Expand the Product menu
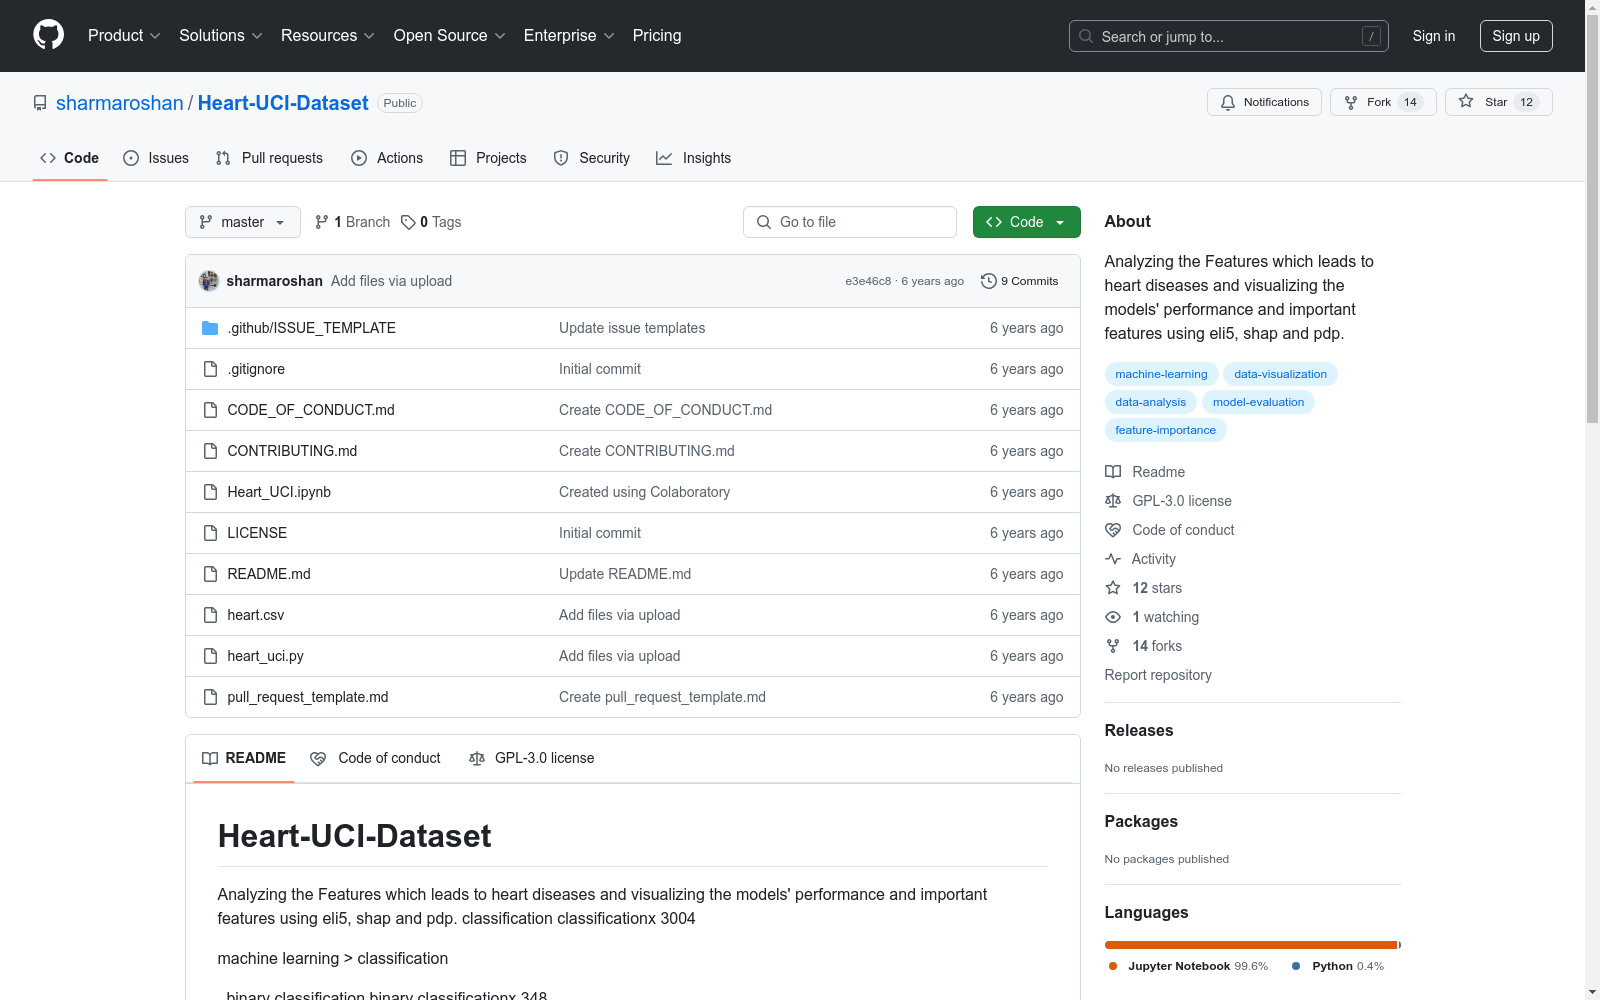 tap(124, 36)
